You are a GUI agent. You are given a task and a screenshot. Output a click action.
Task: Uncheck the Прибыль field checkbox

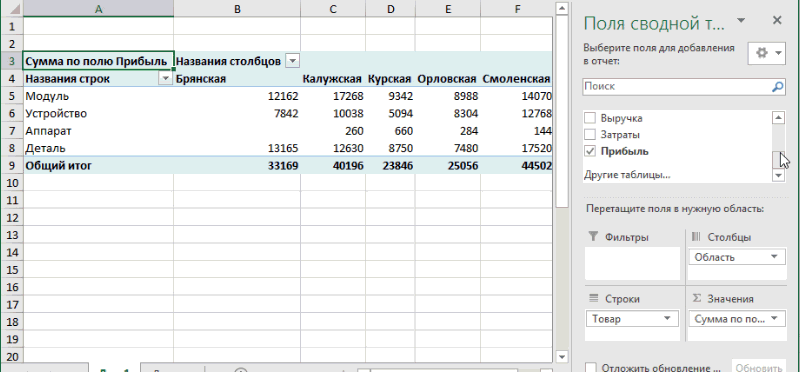(590, 152)
